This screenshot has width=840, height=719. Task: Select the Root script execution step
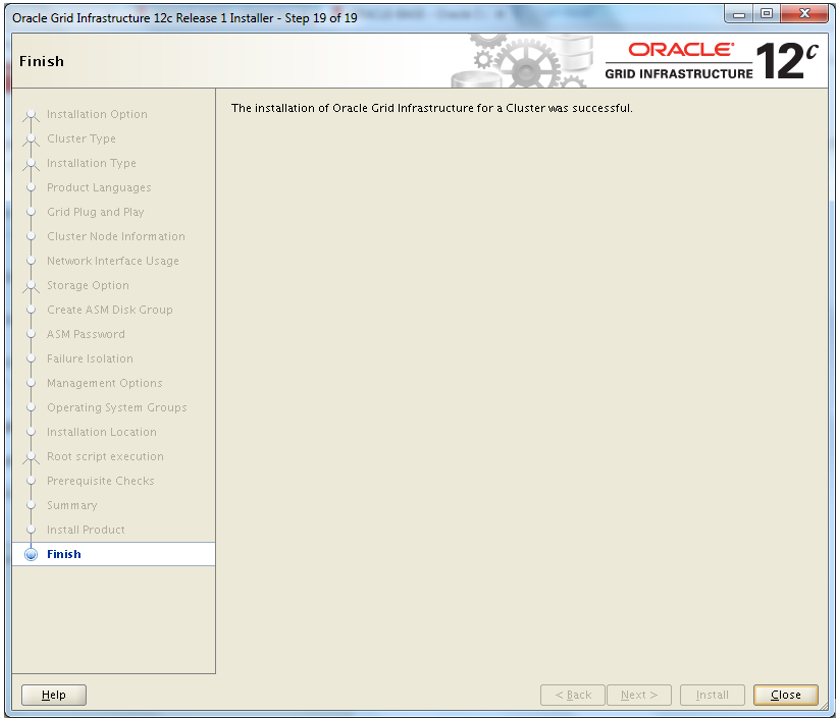click(106, 456)
